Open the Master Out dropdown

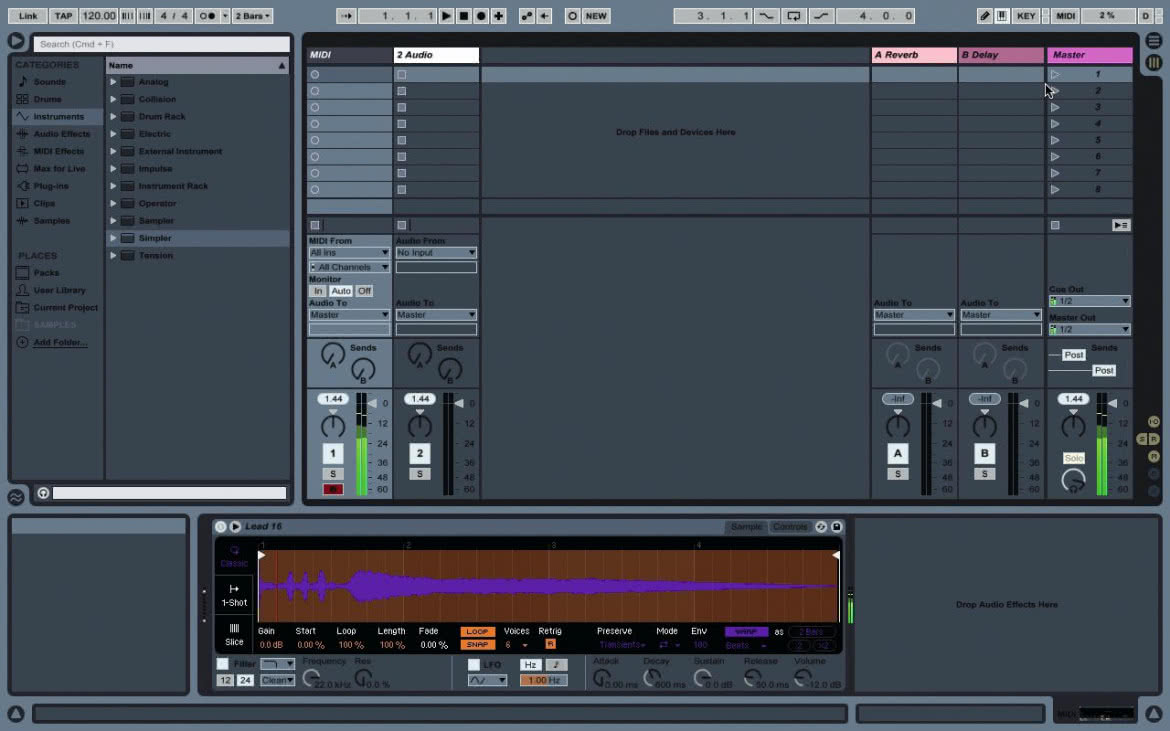pos(1089,329)
